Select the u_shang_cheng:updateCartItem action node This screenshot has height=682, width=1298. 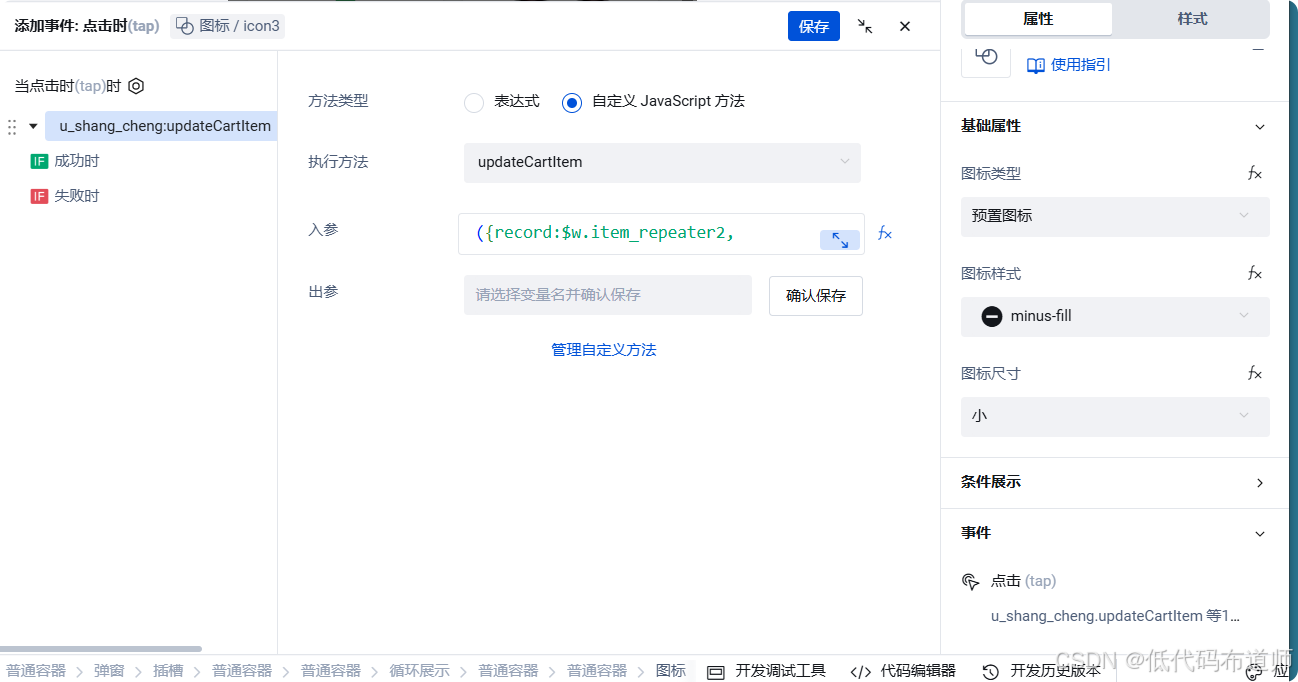click(161, 126)
